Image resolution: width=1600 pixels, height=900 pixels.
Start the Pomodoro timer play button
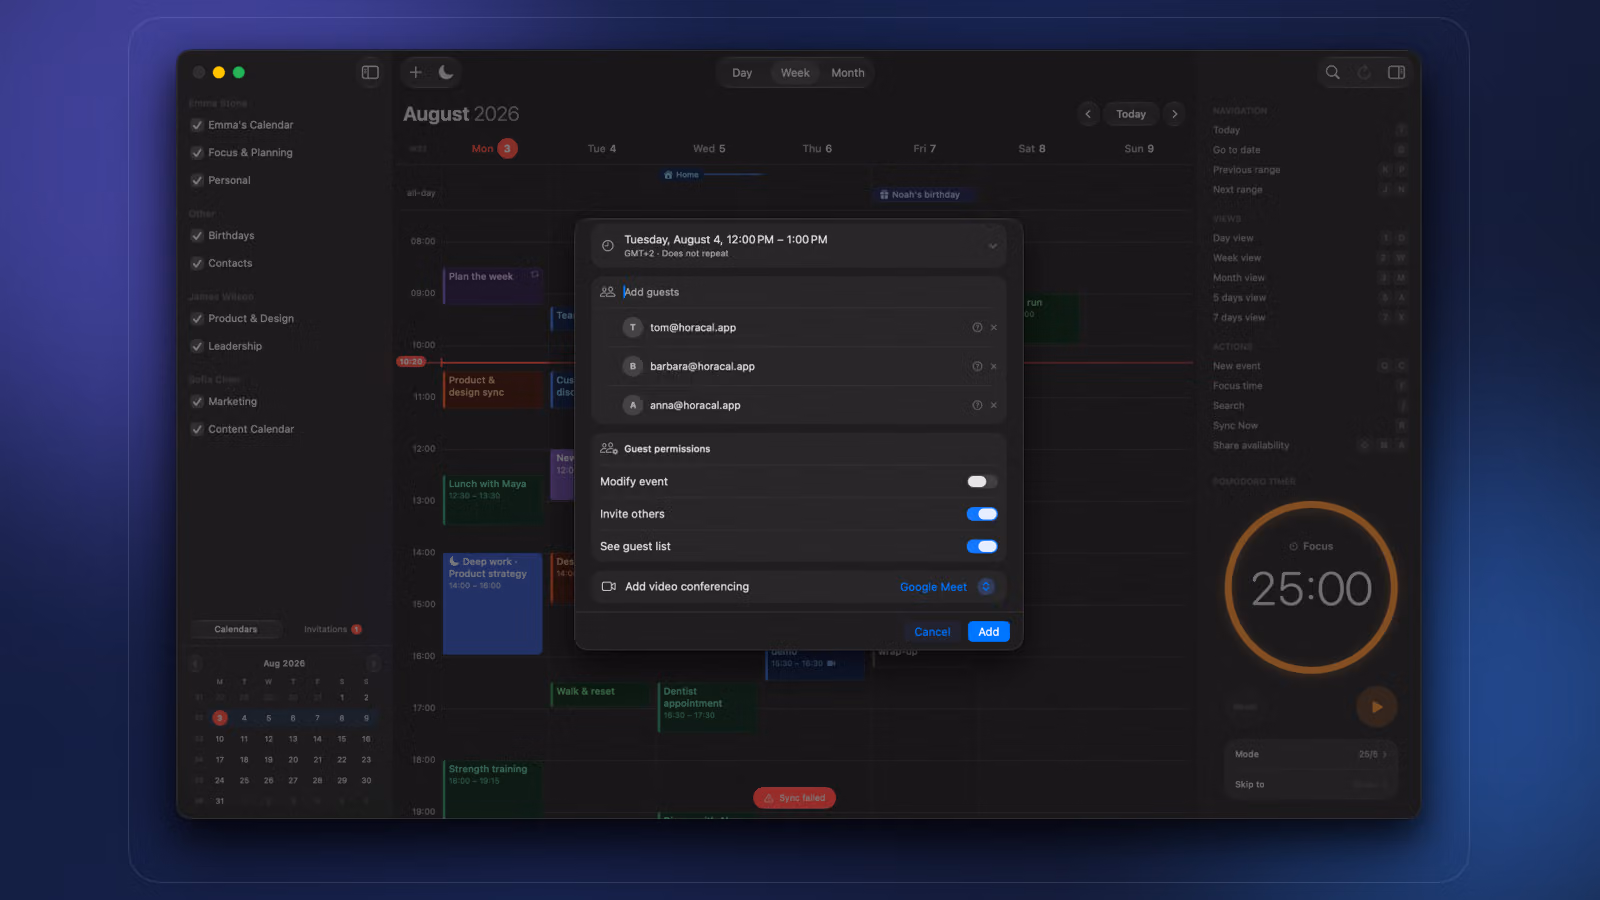click(x=1377, y=707)
